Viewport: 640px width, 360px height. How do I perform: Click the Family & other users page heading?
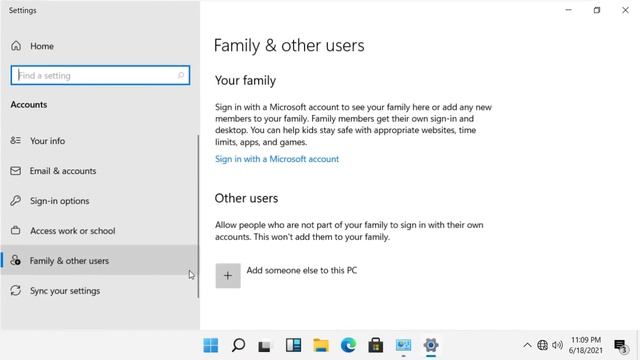click(289, 45)
